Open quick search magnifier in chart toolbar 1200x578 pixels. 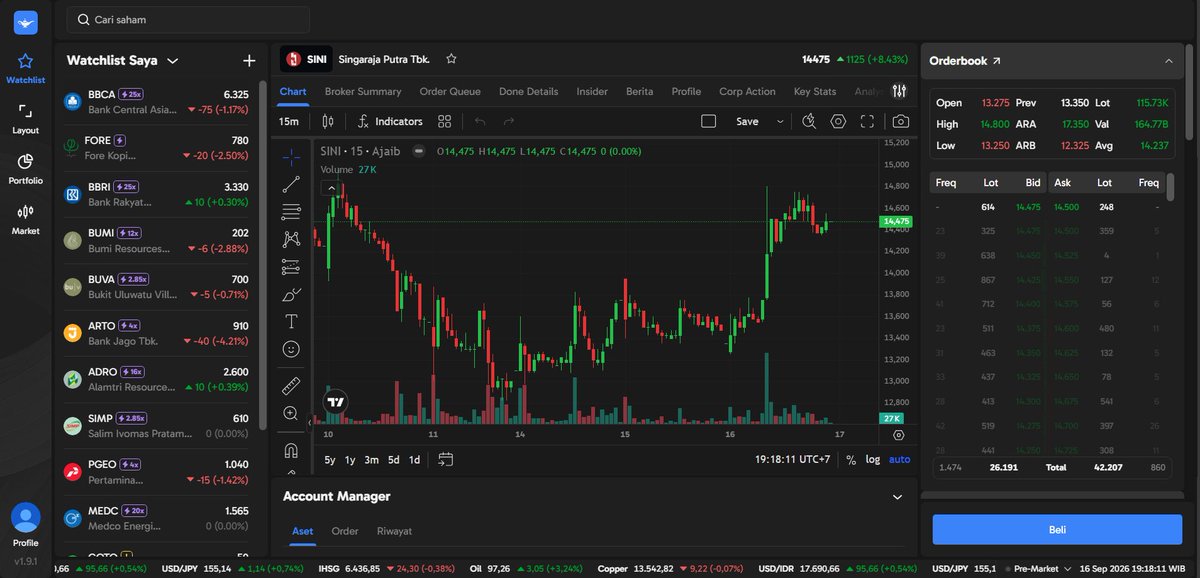809,121
